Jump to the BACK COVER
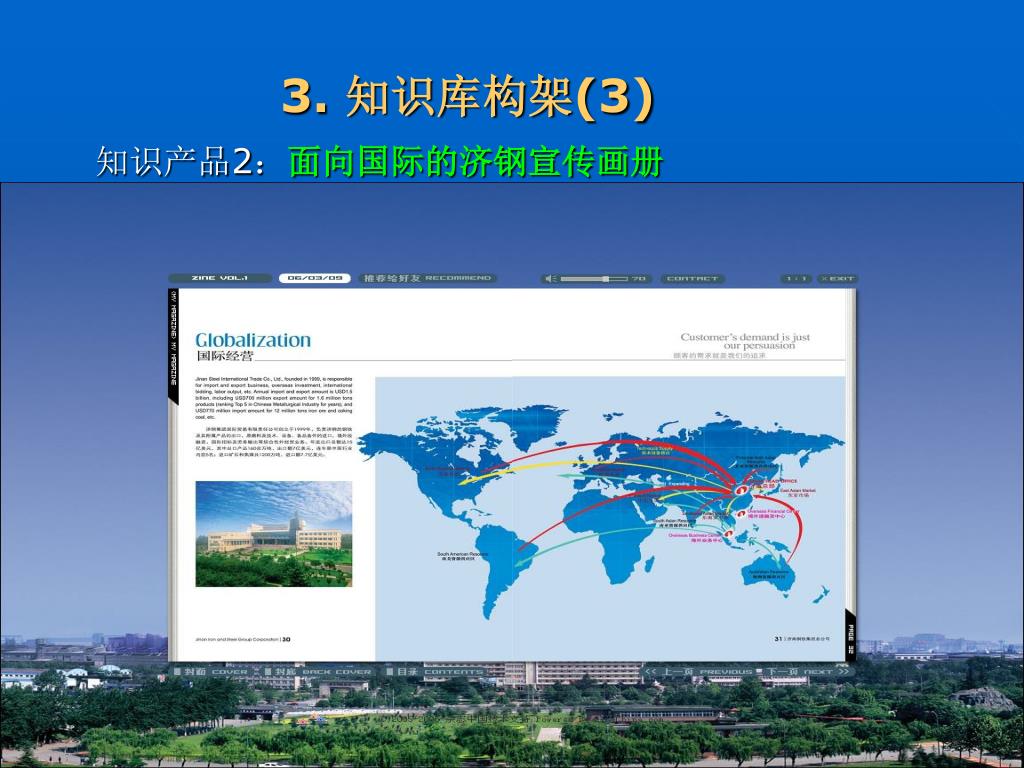Screen dimensions: 1024x768 point(318,671)
